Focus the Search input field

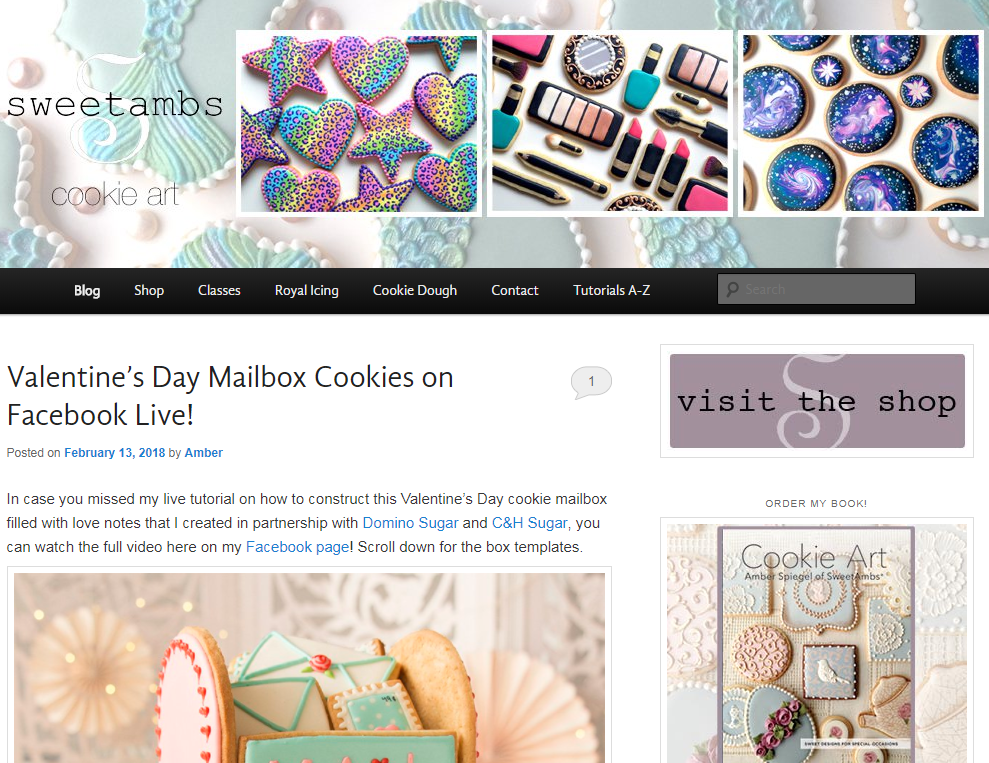coord(816,289)
